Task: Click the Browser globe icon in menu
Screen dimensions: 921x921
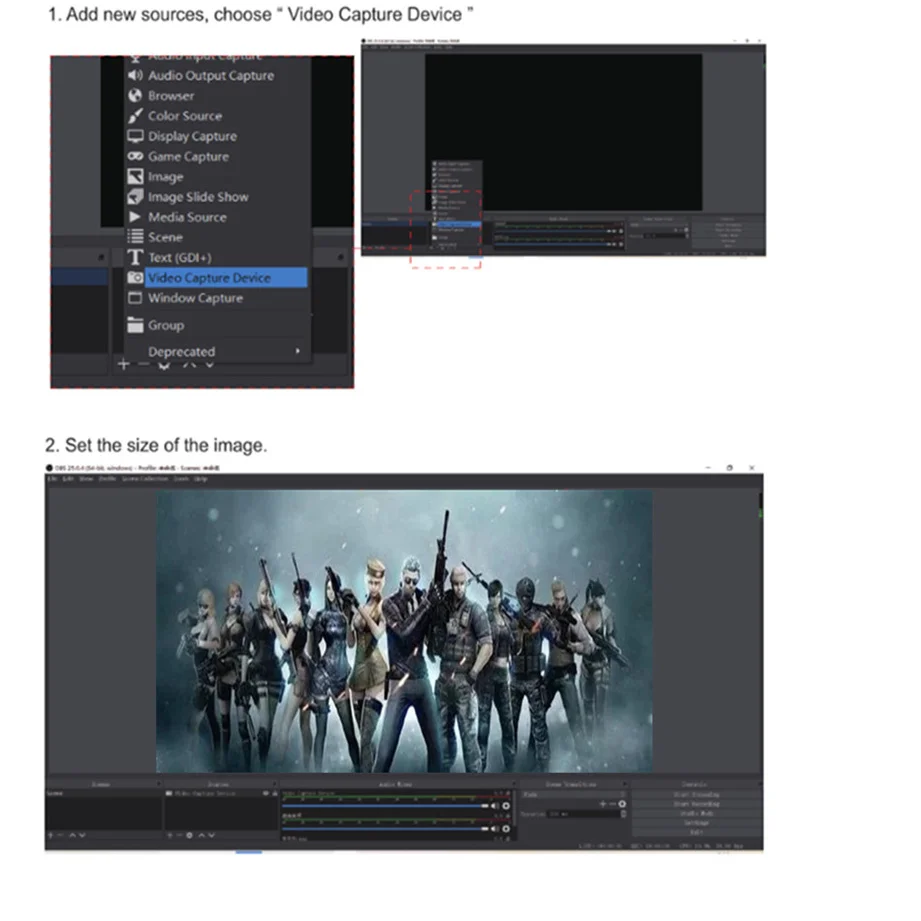Action: (x=136, y=95)
